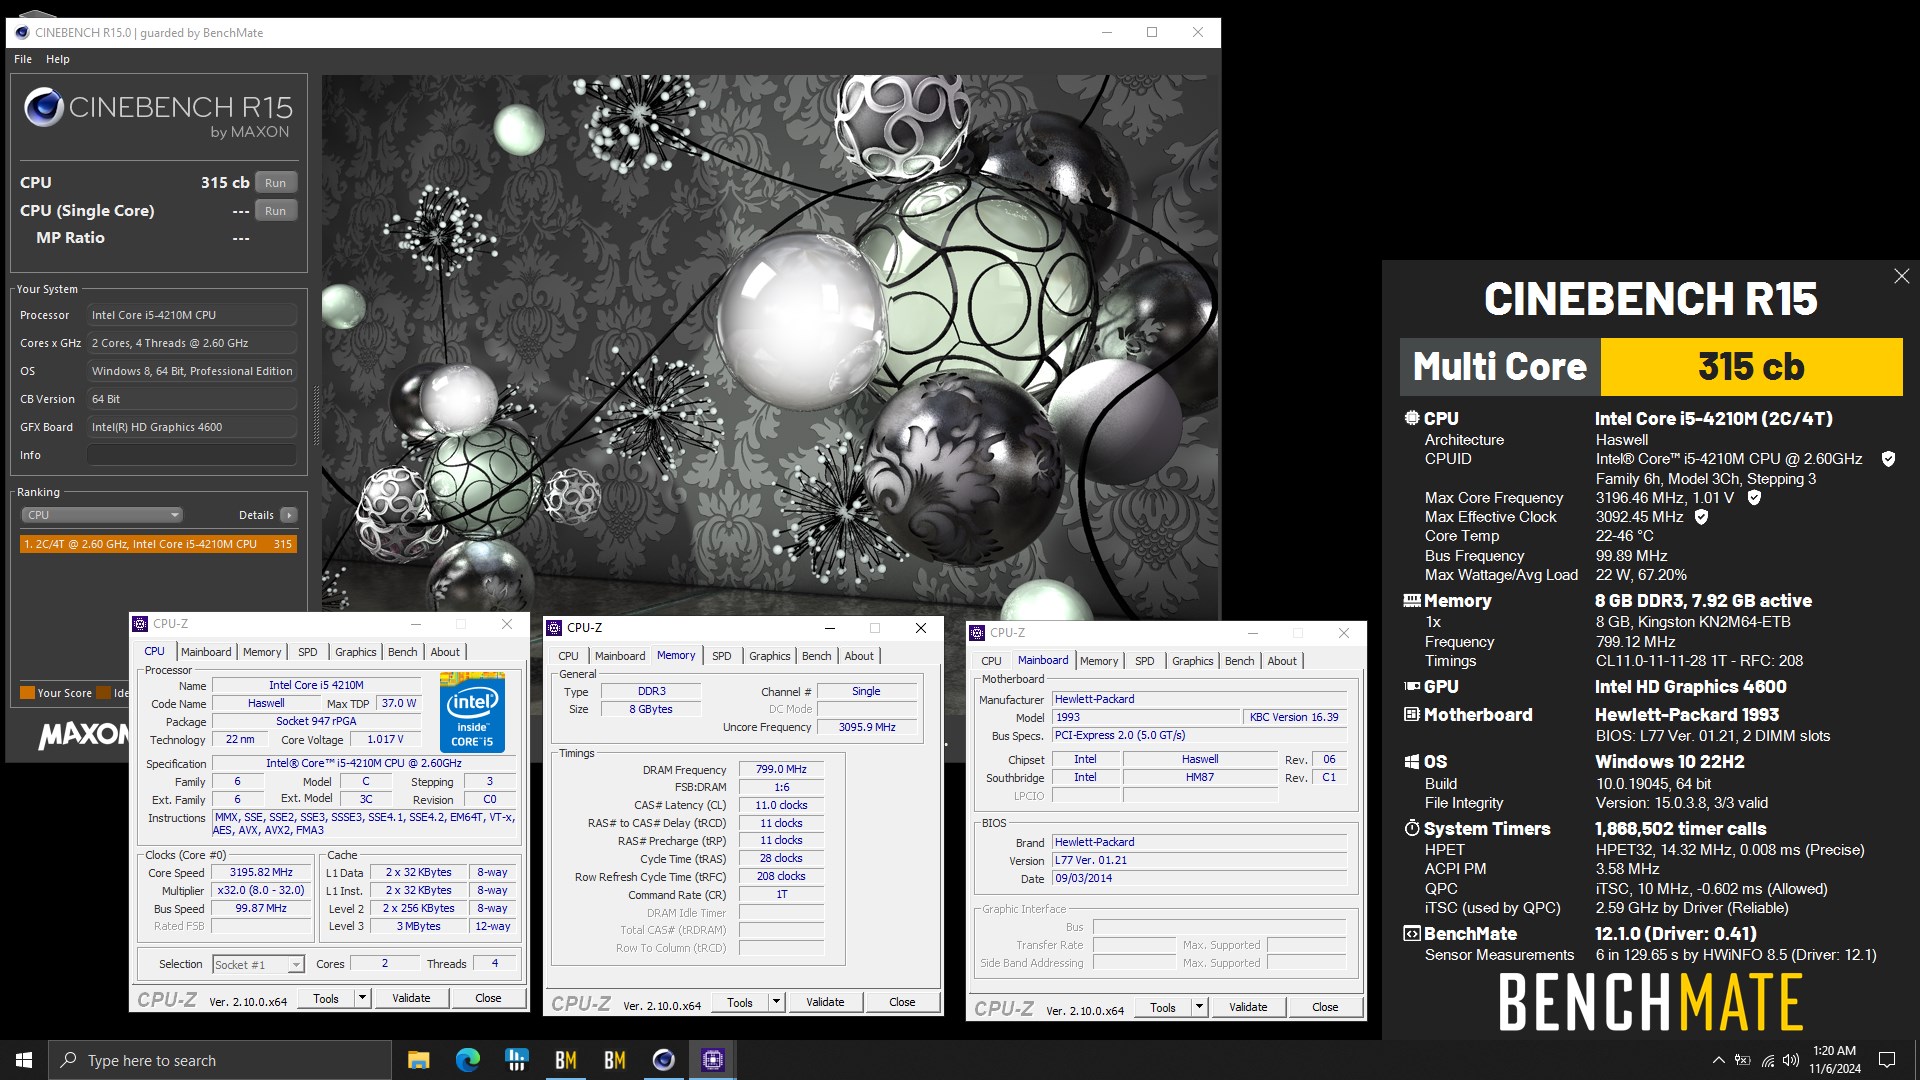
Task: Open the Help menu in Cinebench
Action: pyautogui.click(x=58, y=59)
